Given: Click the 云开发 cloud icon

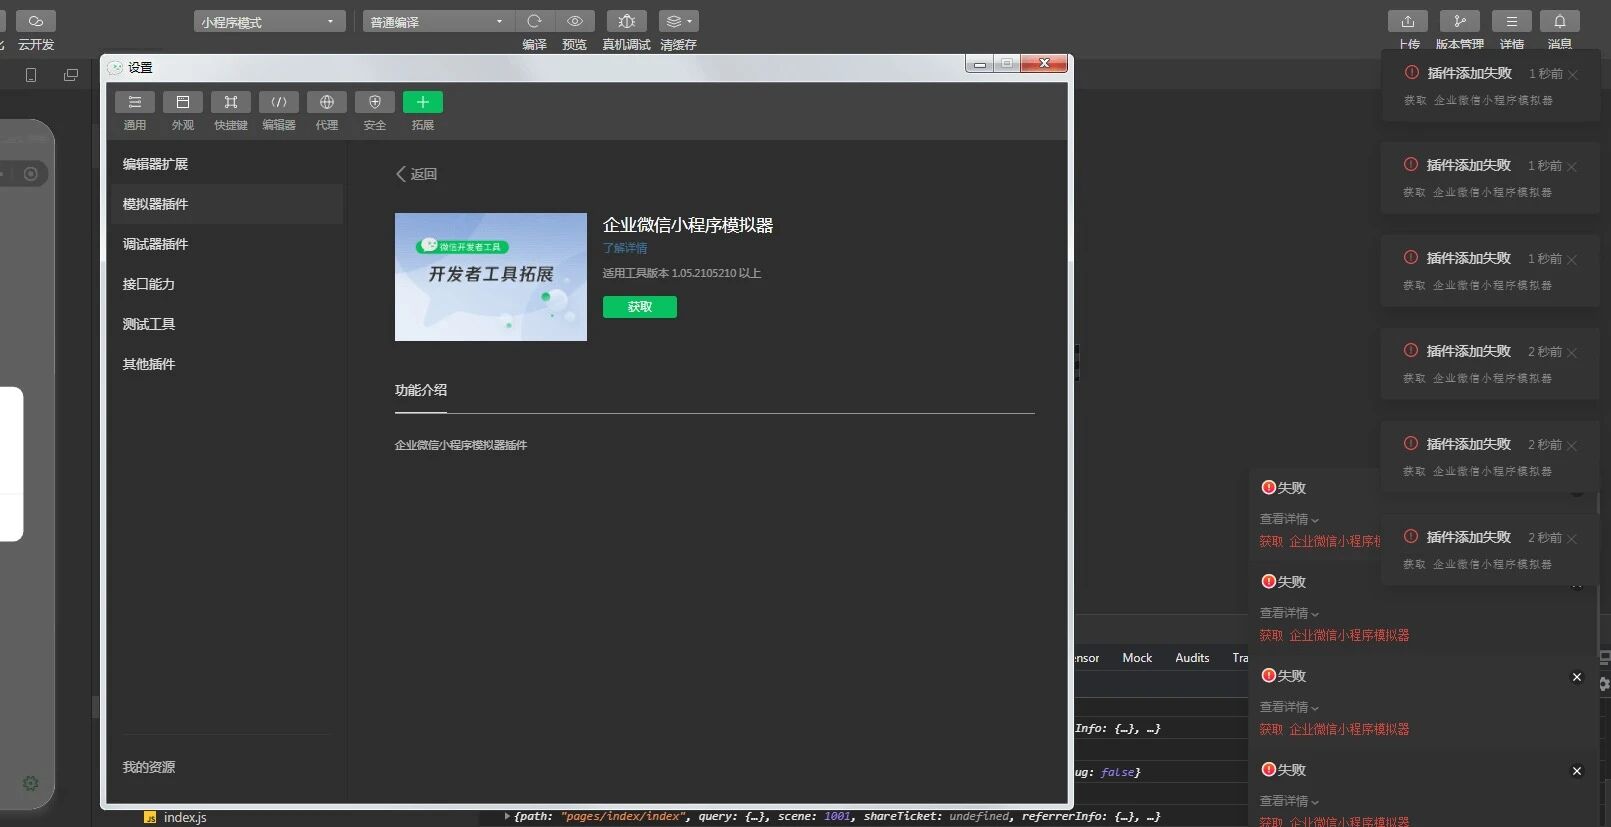Looking at the screenshot, I should tap(36, 21).
